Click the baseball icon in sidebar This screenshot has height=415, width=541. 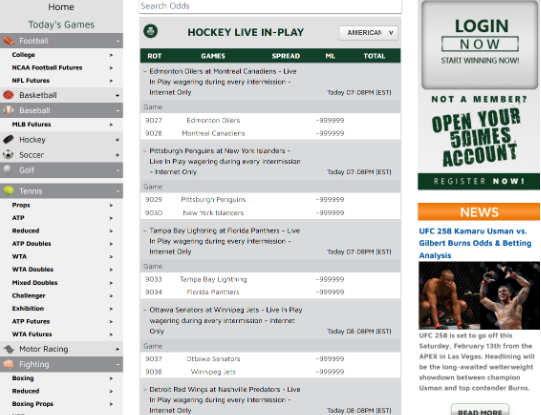8,110
